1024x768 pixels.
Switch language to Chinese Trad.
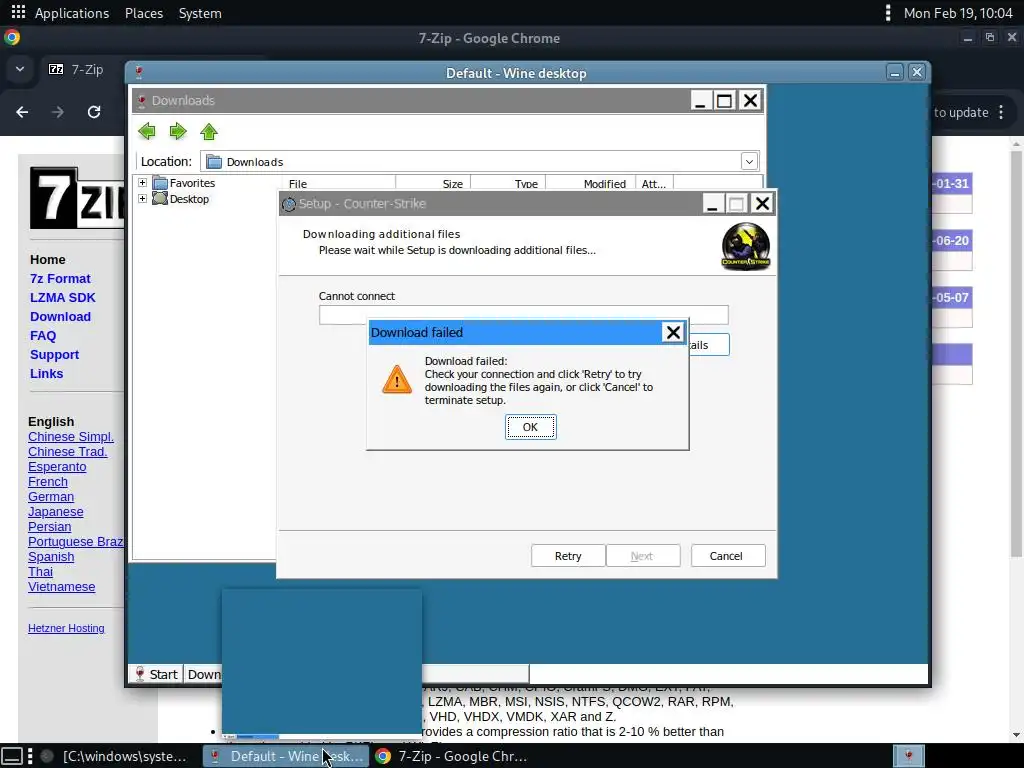(67, 451)
